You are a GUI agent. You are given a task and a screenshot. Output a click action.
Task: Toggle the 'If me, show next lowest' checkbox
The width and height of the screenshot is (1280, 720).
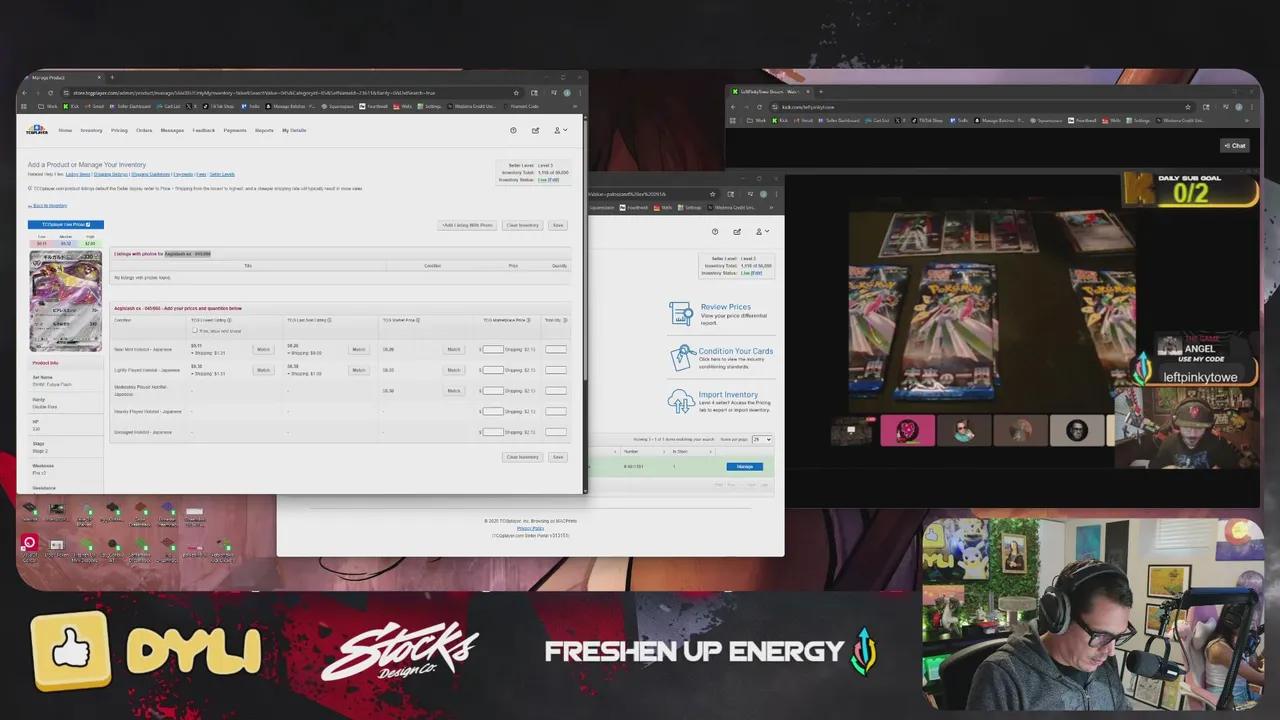pyautogui.click(x=194, y=330)
